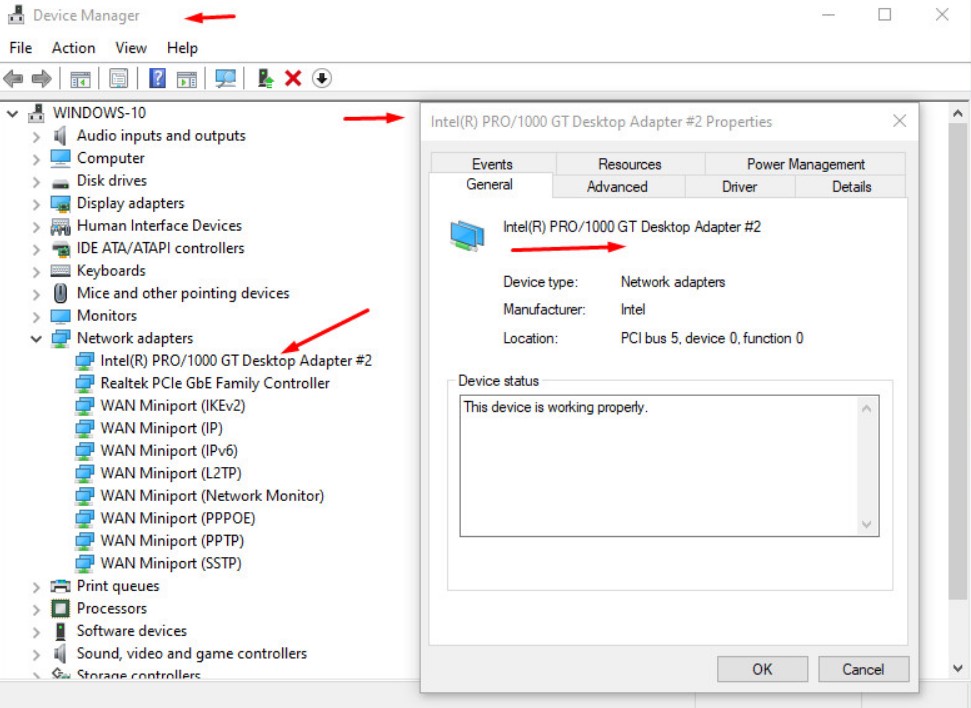This screenshot has width=971, height=708.
Task: Expand the Disk drives node
Action: tap(36, 181)
